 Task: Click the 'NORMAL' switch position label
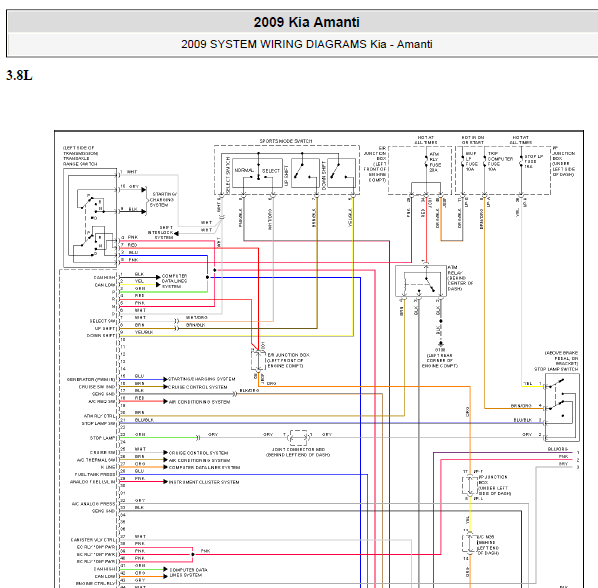pos(244,170)
